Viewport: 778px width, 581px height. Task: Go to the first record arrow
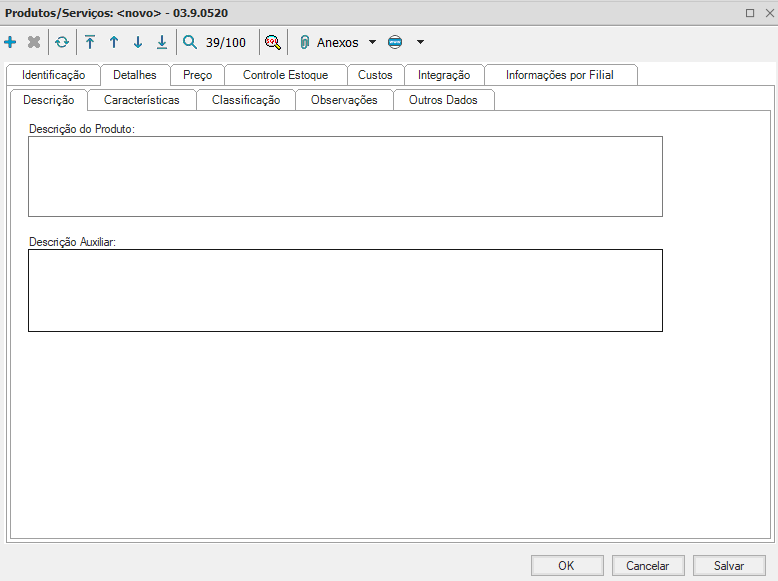[90, 42]
